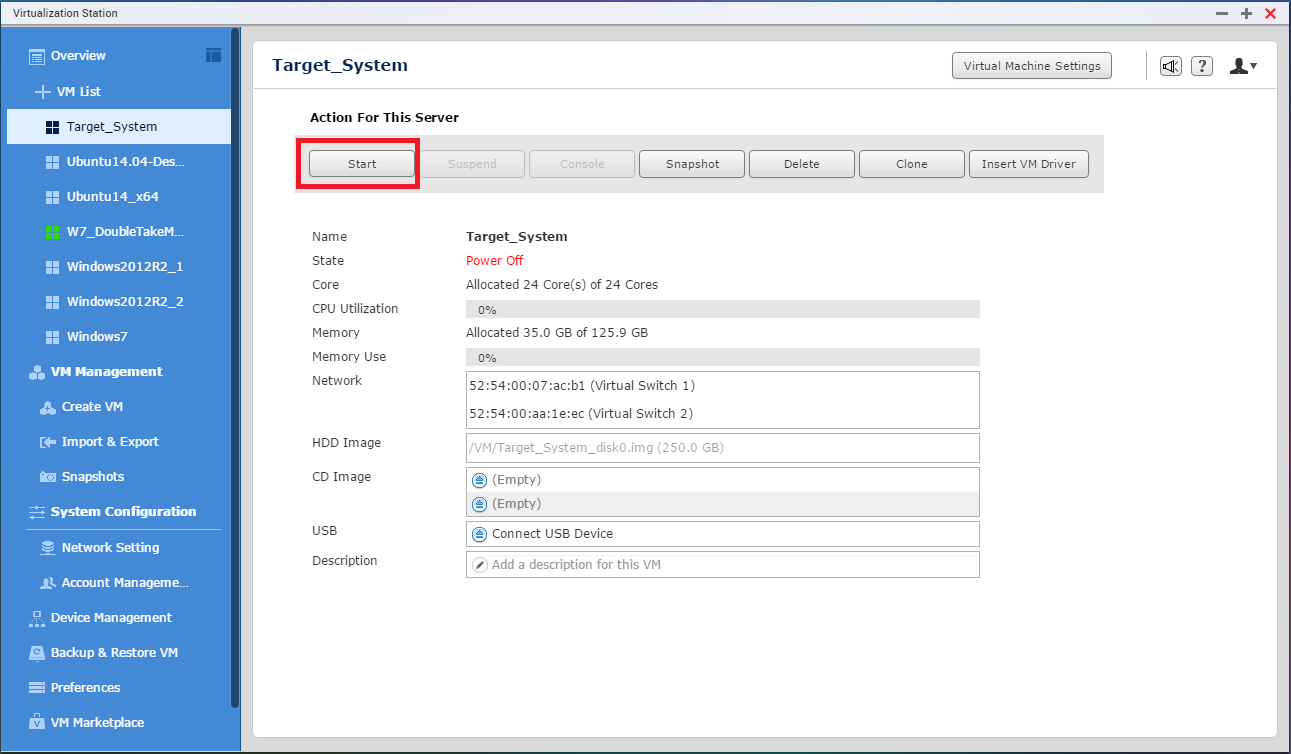Open the user account dropdown menu

(1243, 66)
